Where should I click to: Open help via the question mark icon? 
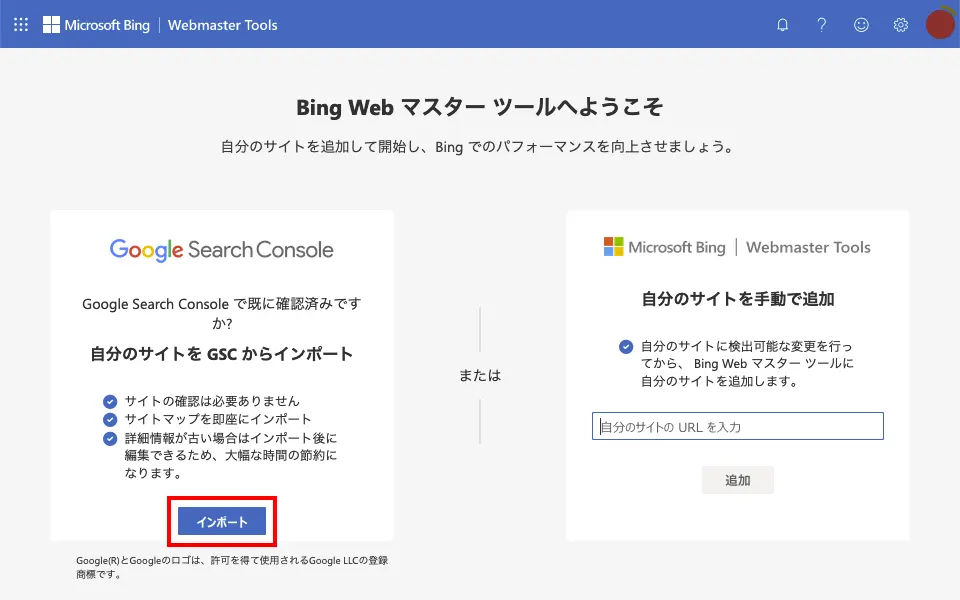(822, 25)
